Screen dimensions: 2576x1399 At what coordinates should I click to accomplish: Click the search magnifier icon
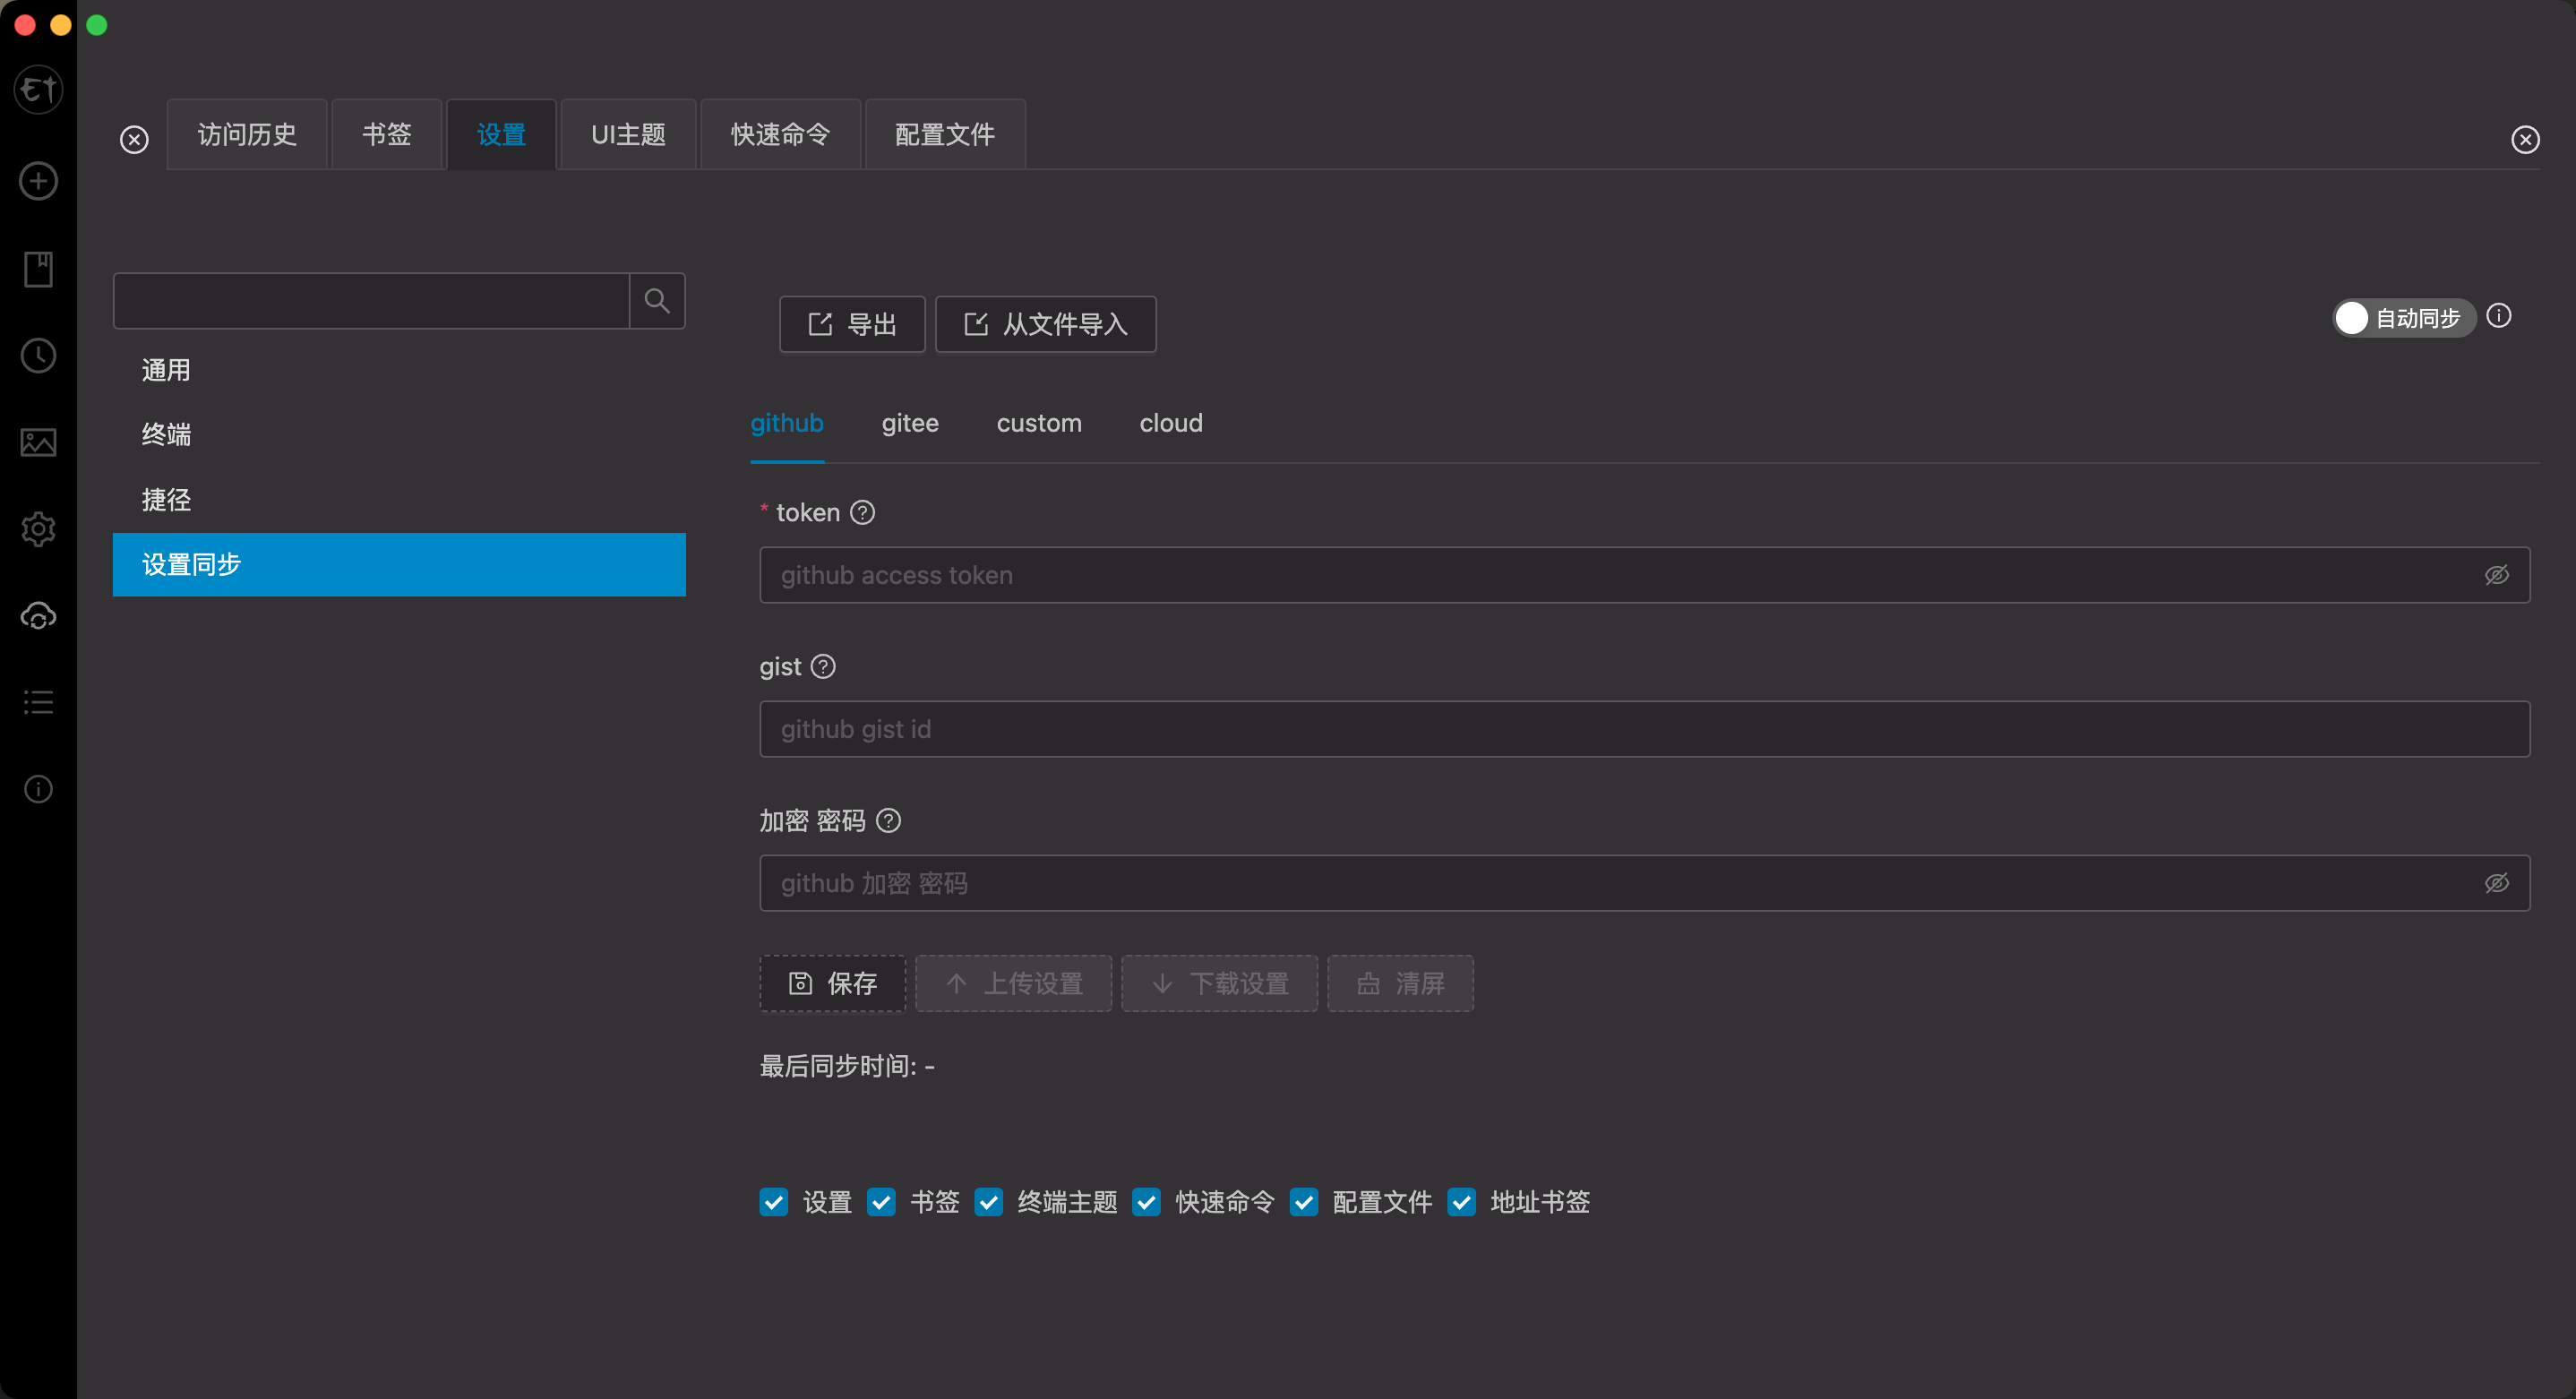657,301
